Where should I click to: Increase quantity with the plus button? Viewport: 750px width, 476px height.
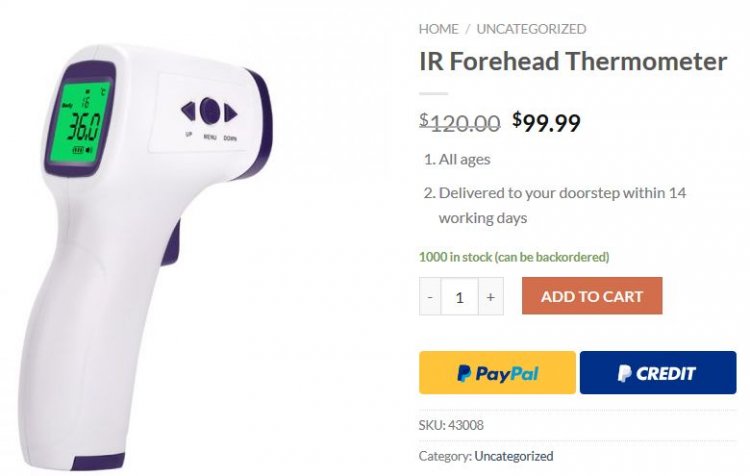tap(490, 297)
